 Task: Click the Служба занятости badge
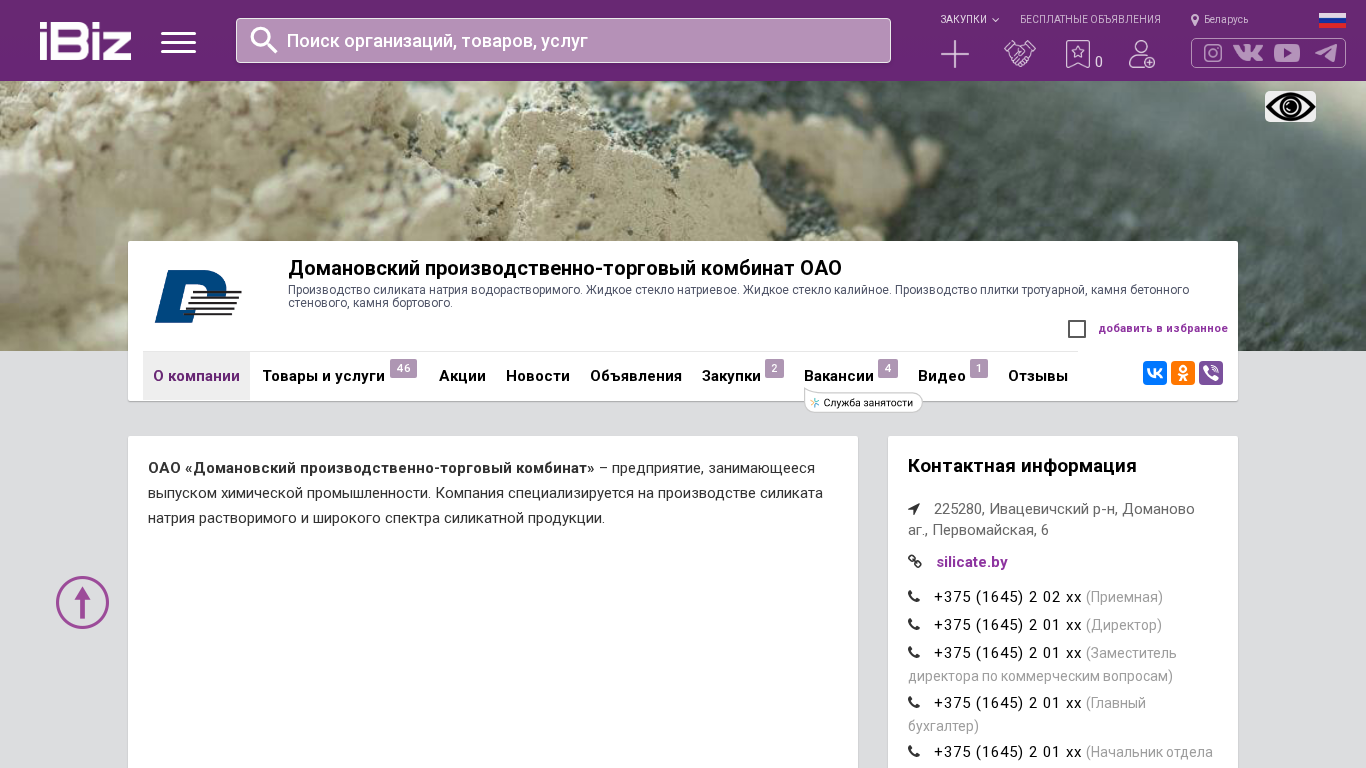point(863,402)
